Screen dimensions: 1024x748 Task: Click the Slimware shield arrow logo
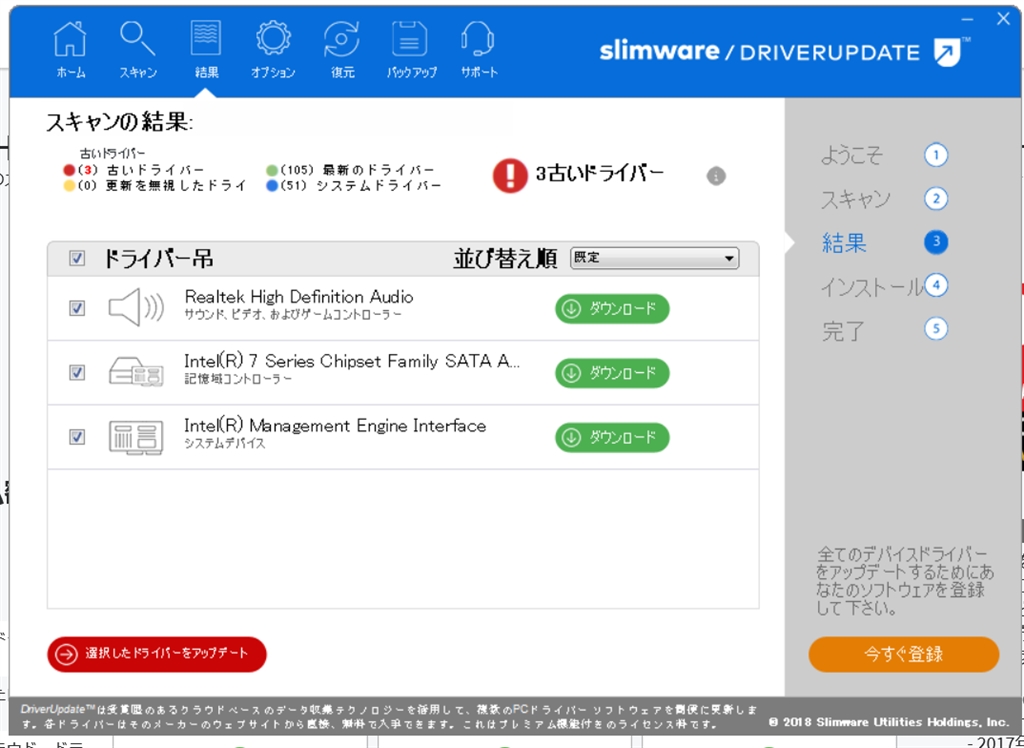pos(948,52)
